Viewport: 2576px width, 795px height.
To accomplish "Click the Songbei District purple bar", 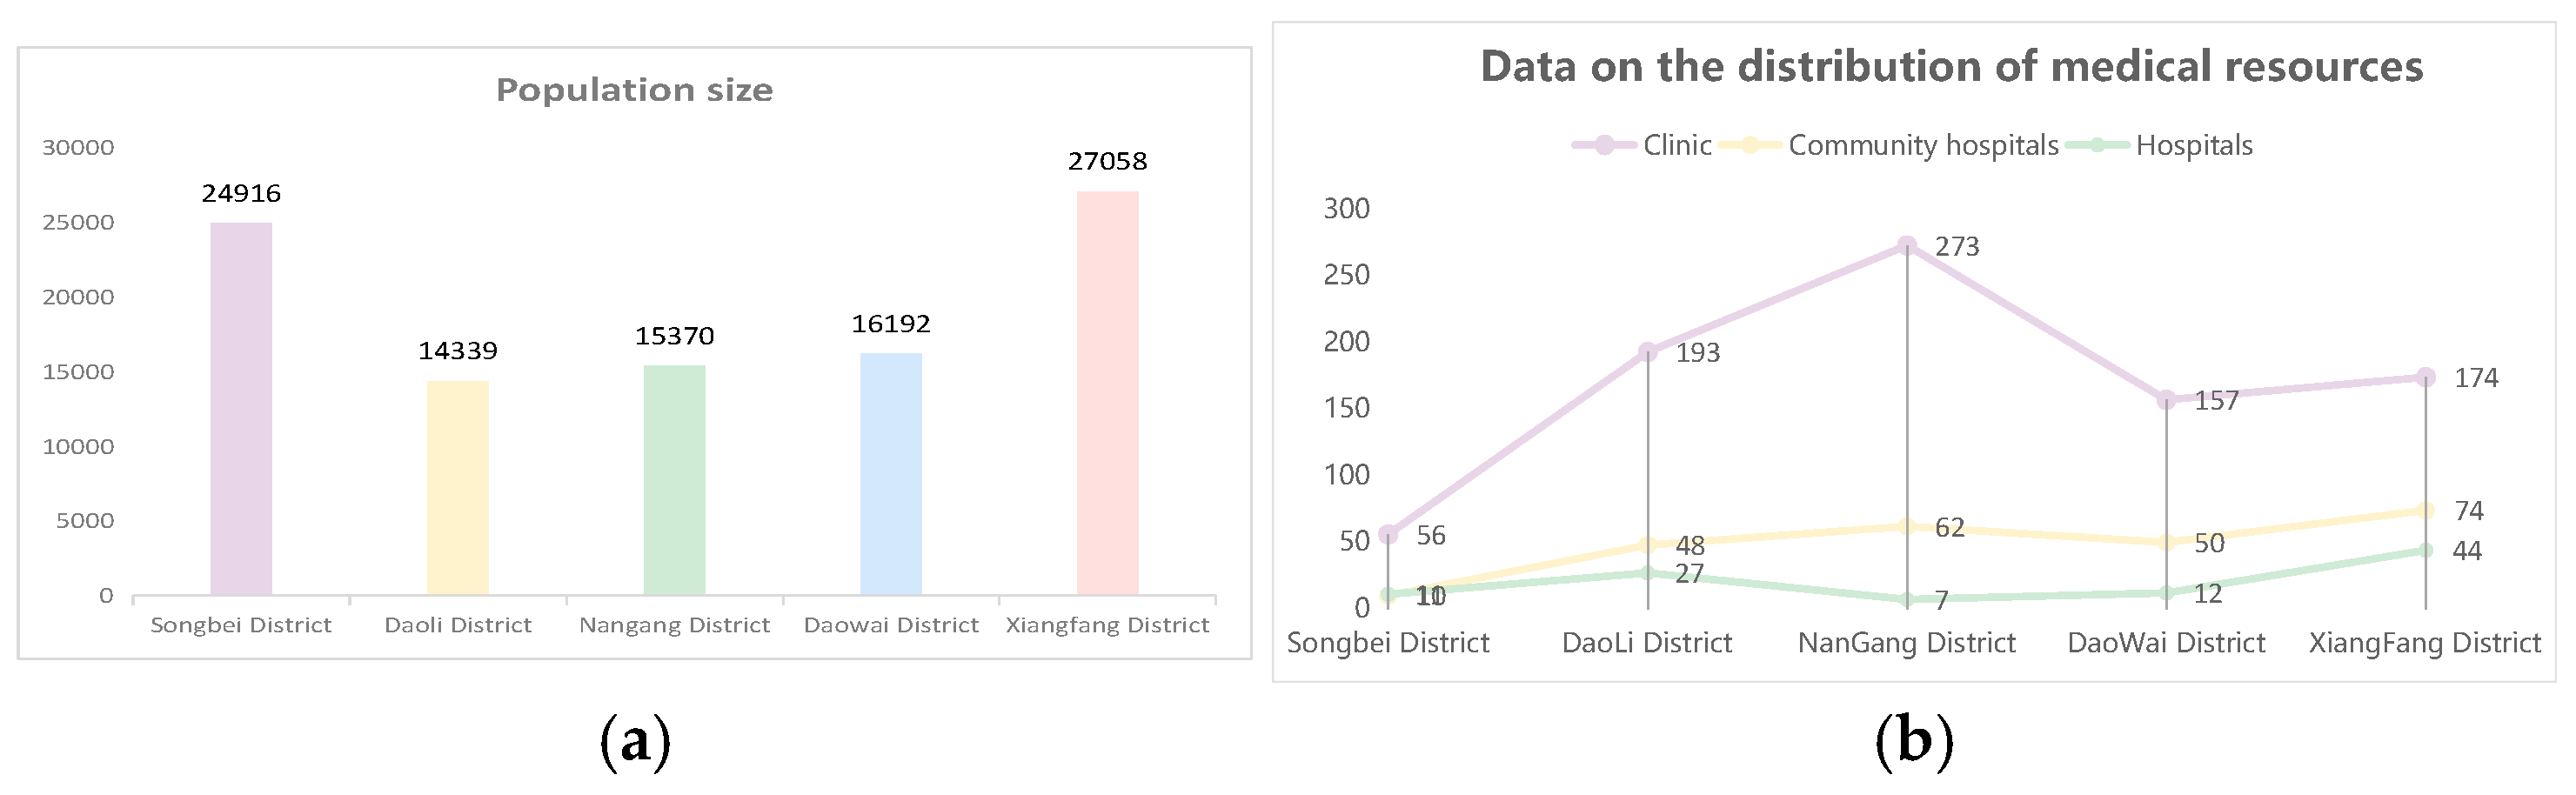I will tap(241, 408).
